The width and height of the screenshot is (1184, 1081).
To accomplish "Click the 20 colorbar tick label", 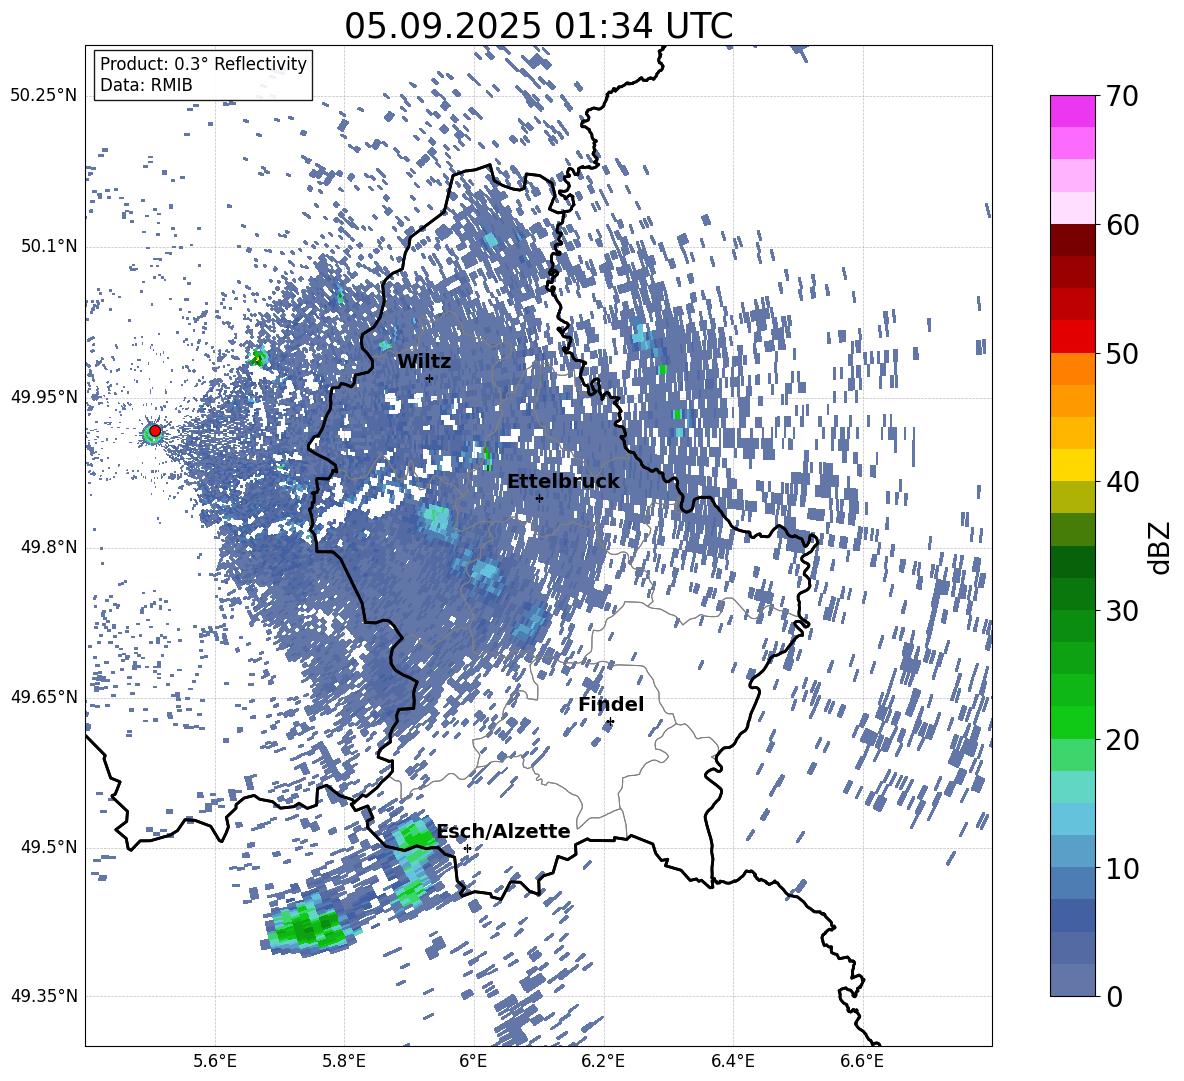I will (1122, 739).
